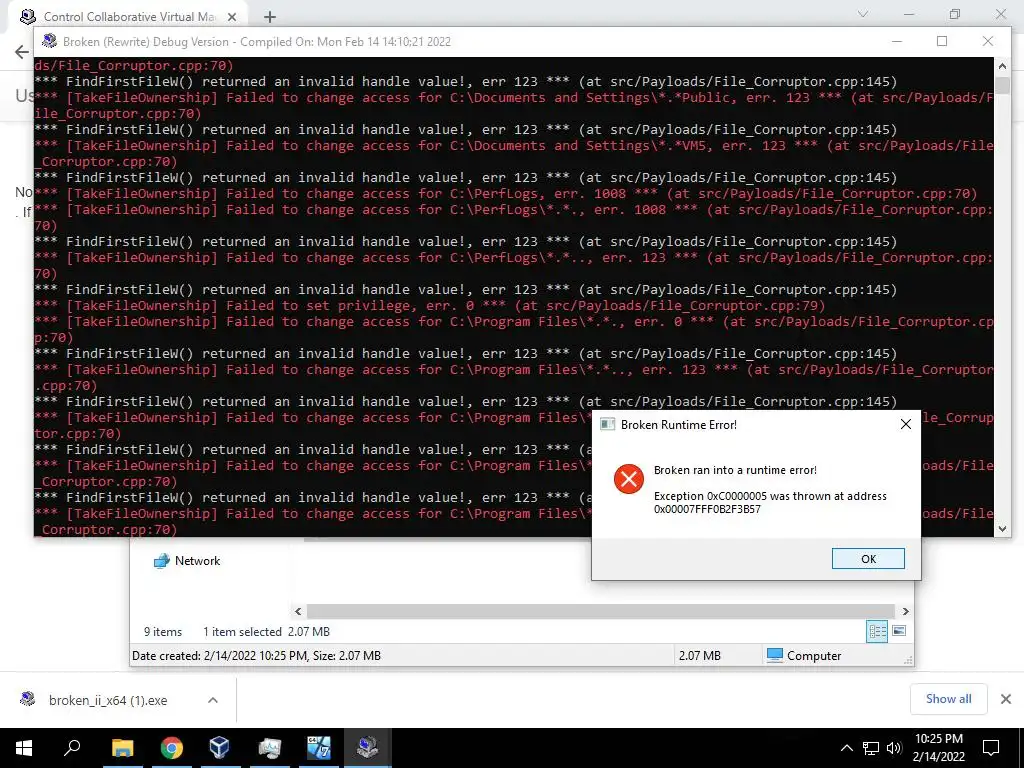1024x768 pixels.
Task: Click the Explorer horizontal scrollbar track
Action: [601, 611]
